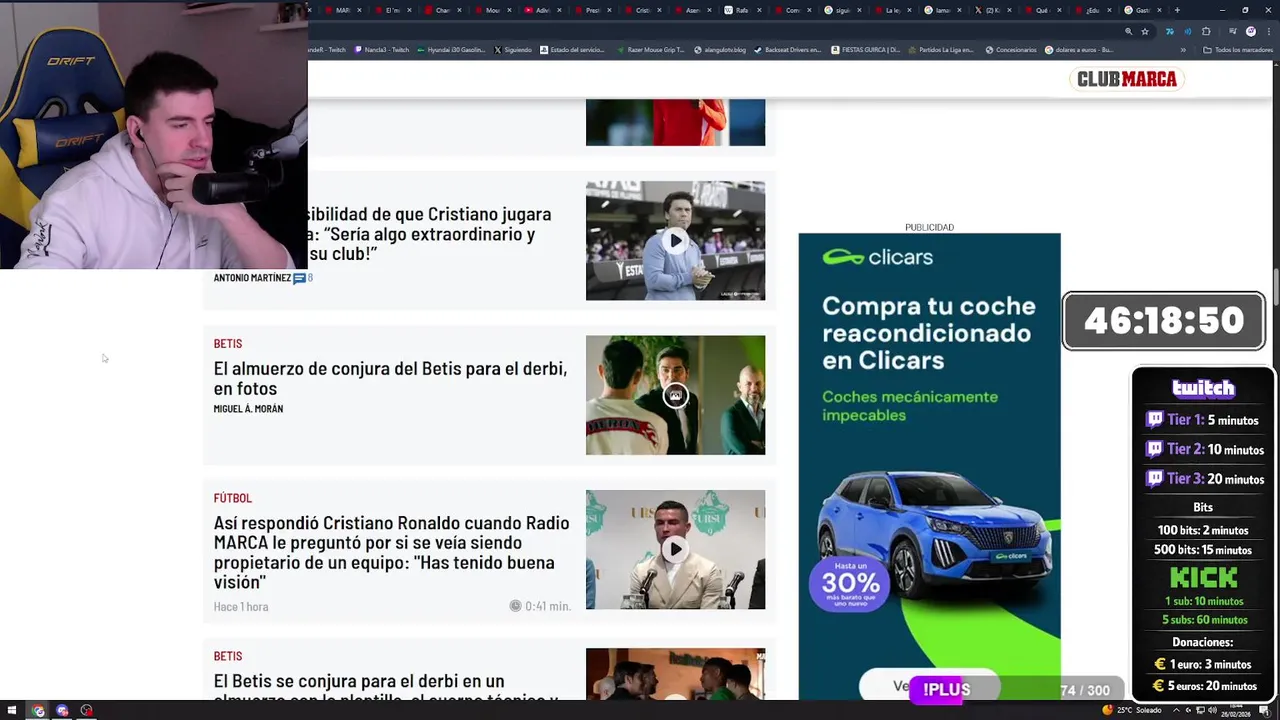Open the 'Estado del servicio...' bookmark
The height and width of the screenshot is (720, 1280).
(574, 50)
